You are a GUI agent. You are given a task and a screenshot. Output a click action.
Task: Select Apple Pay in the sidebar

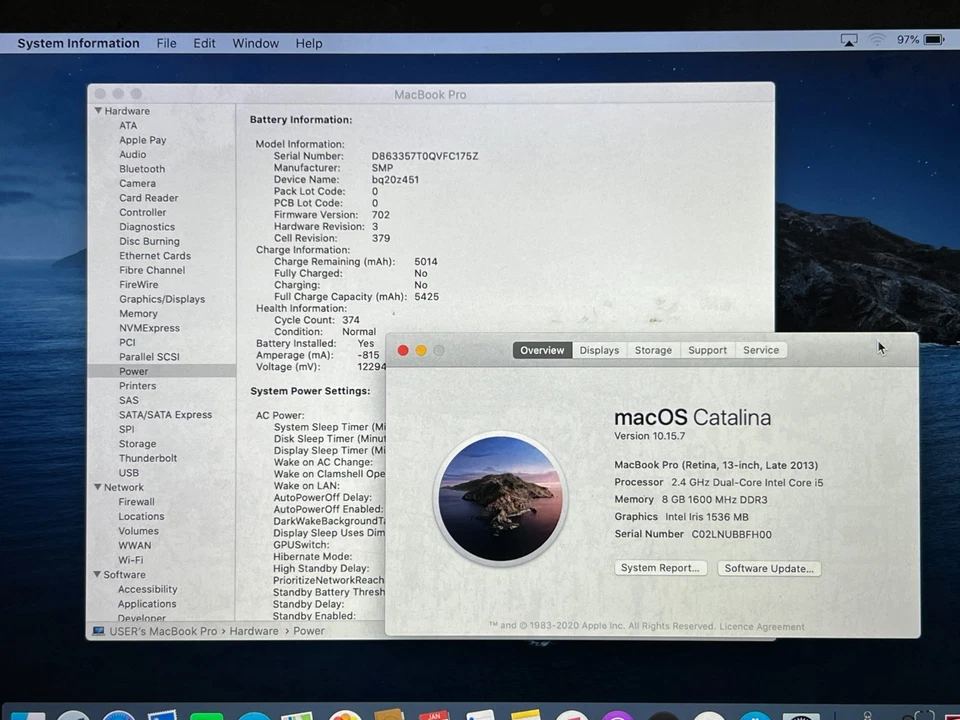coord(143,140)
